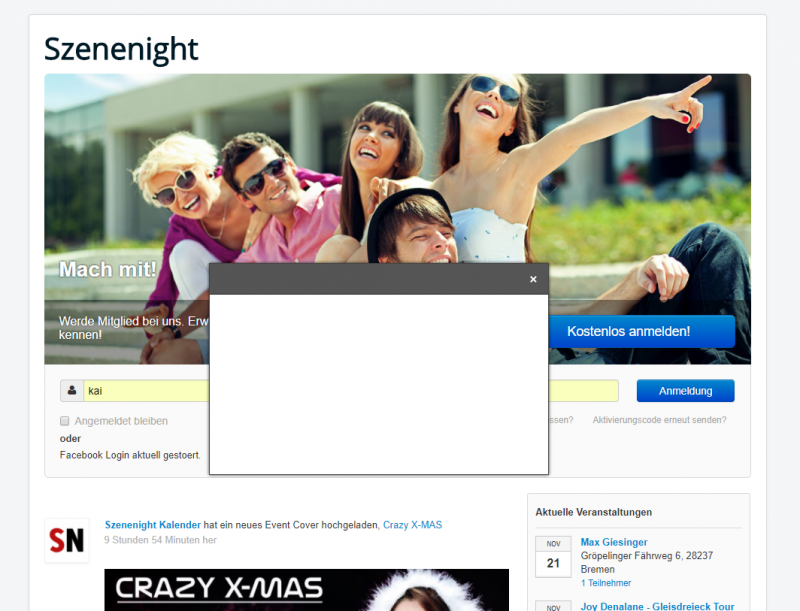Screen dimensions: 800x611
Task: Click the 'Szenenight' site title
Action: [x=121, y=49]
